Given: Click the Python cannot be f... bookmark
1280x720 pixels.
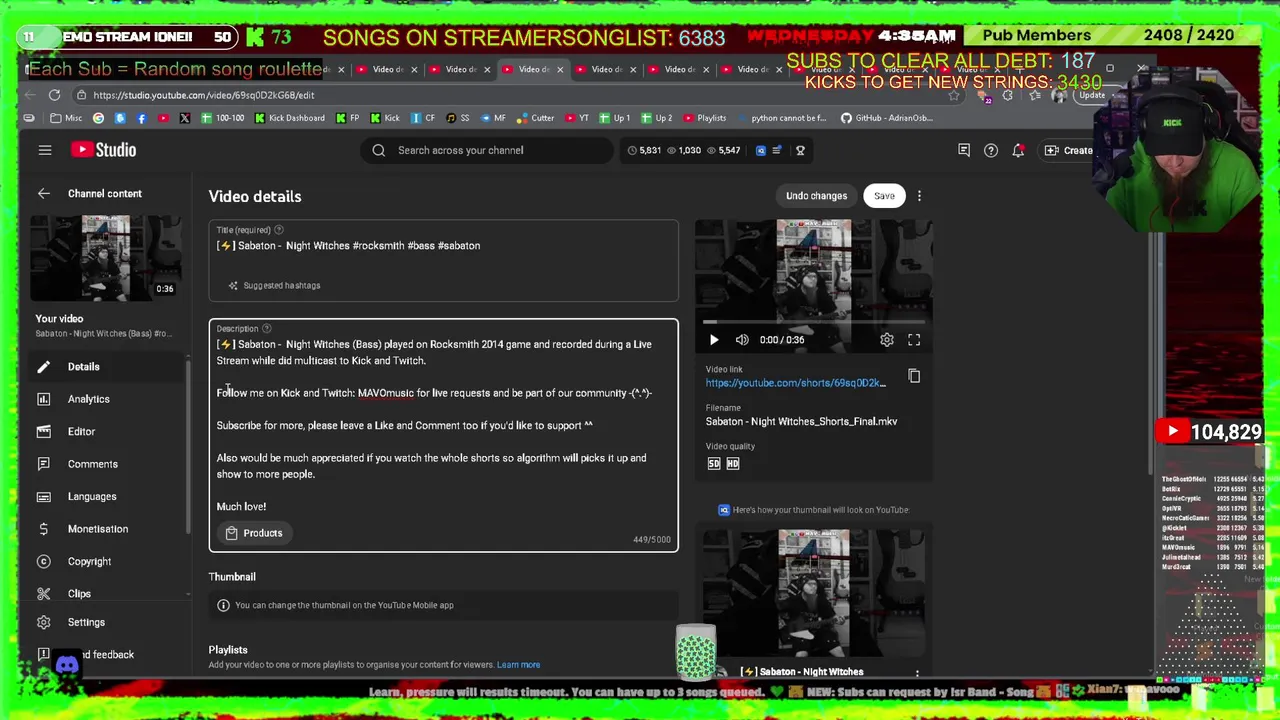Looking at the screenshot, I should pos(781,118).
